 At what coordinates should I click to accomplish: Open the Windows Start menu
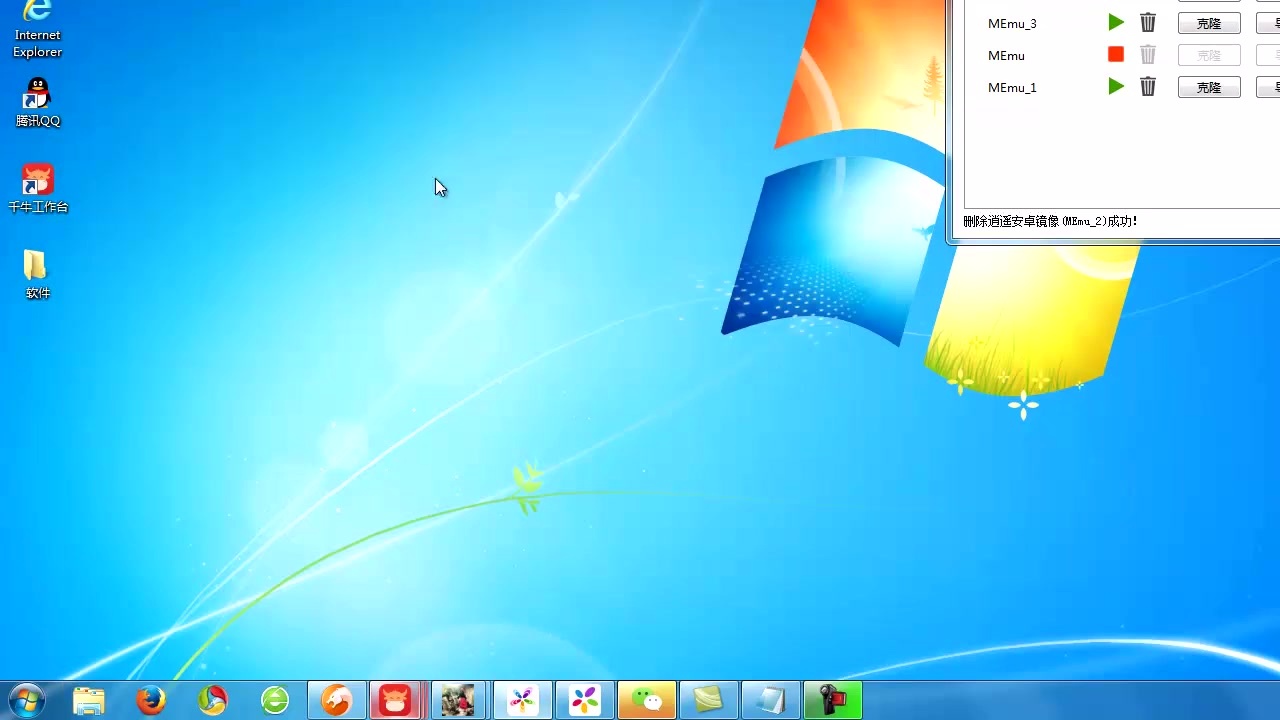(27, 699)
